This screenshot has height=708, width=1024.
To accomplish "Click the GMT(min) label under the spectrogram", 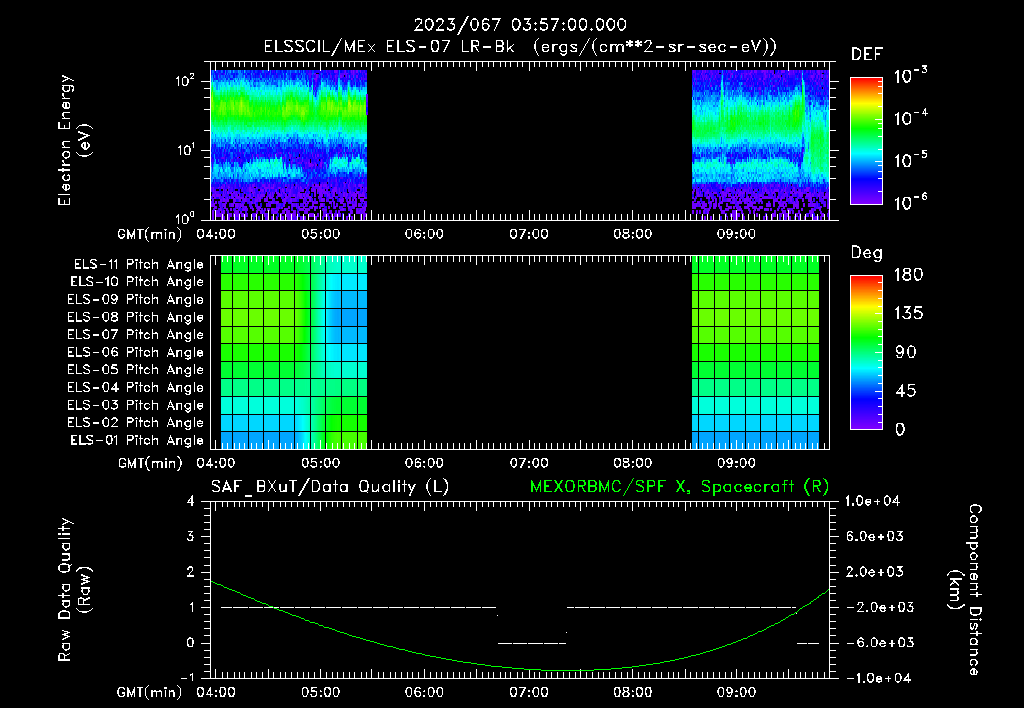I will (150, 234).
